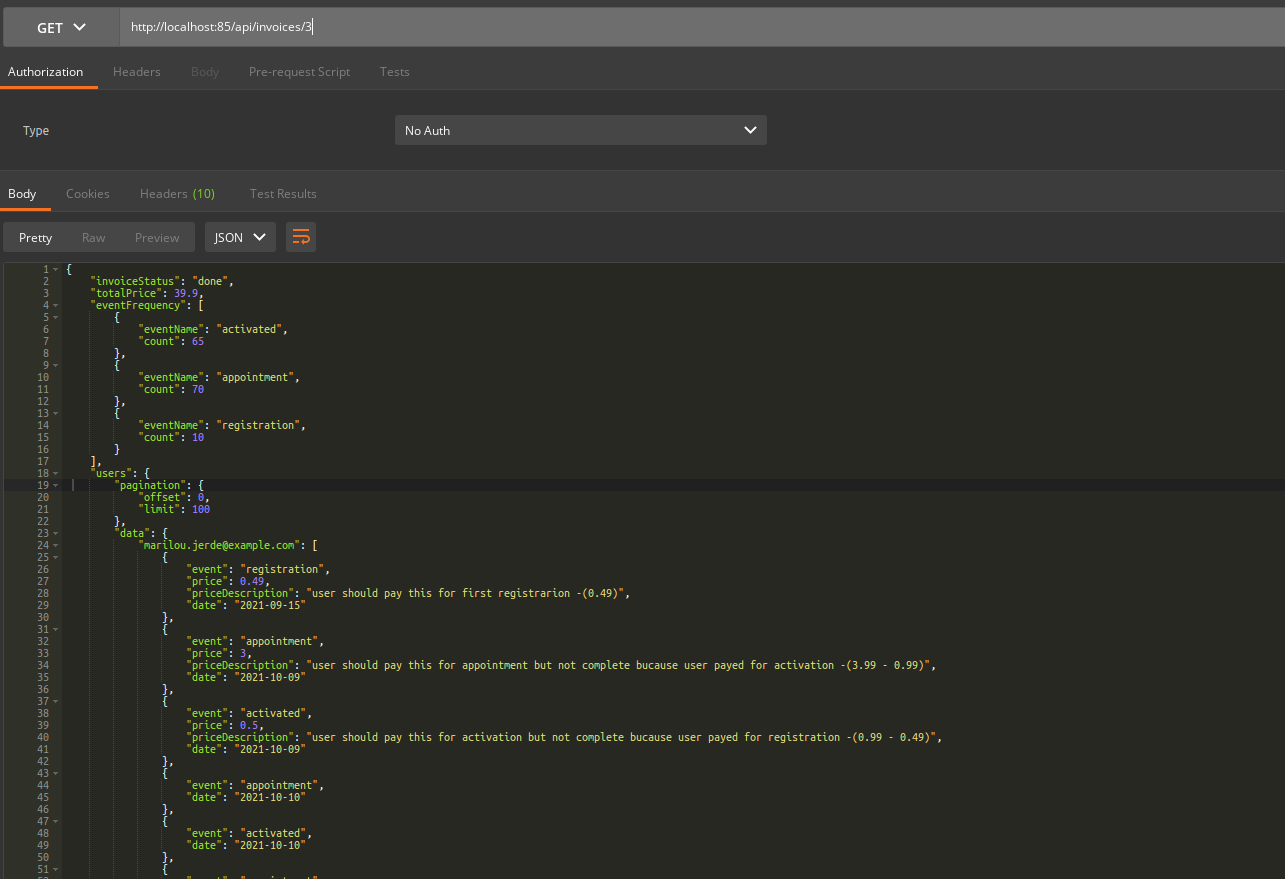Click the request URL input field
This screenshot has width=1285, height=879.
(x=702, y=27)
